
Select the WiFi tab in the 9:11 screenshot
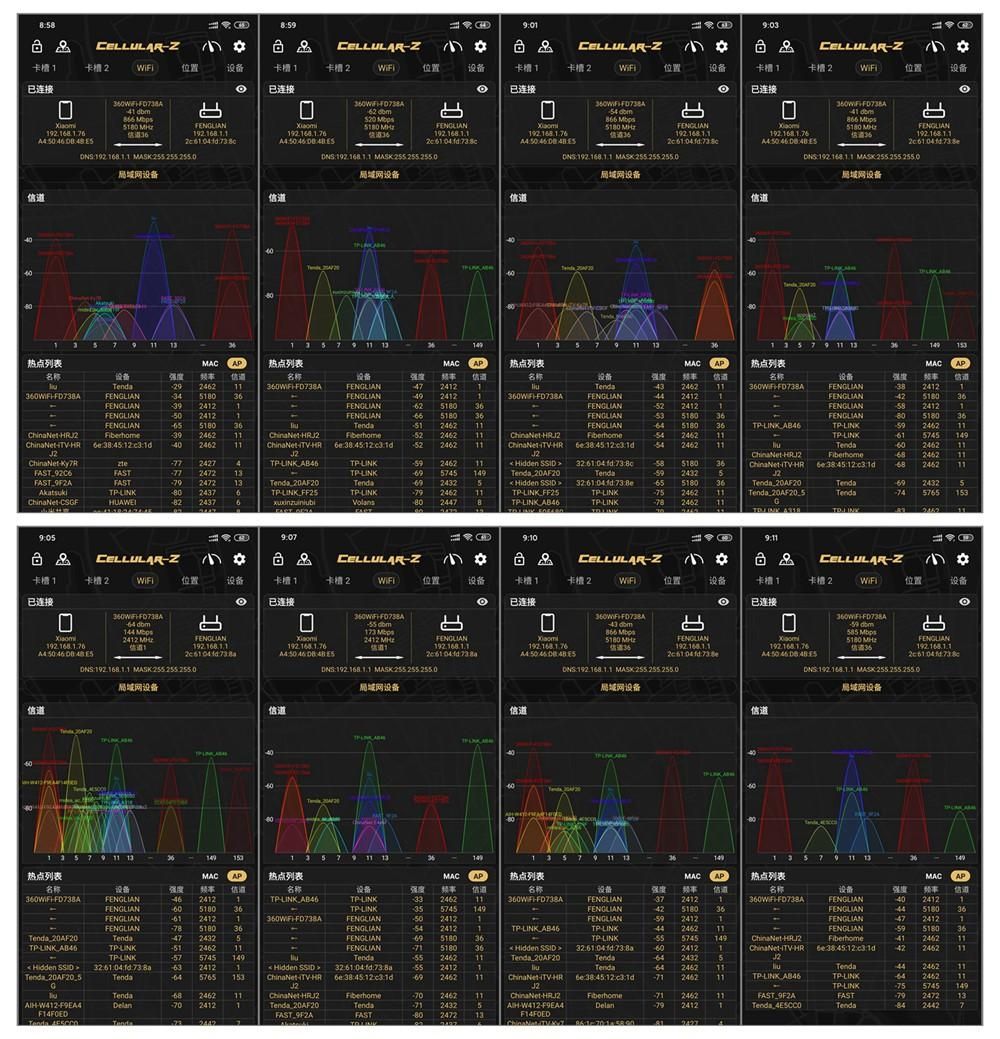coord(868,580)
